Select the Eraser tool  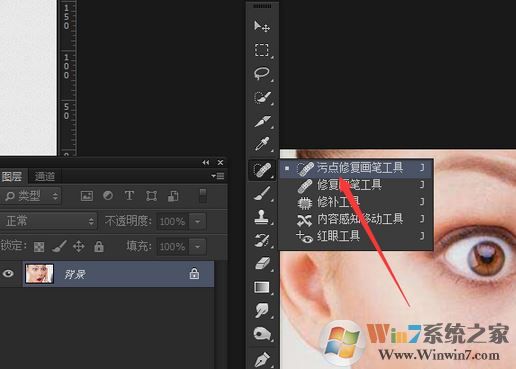click(262, 263)
